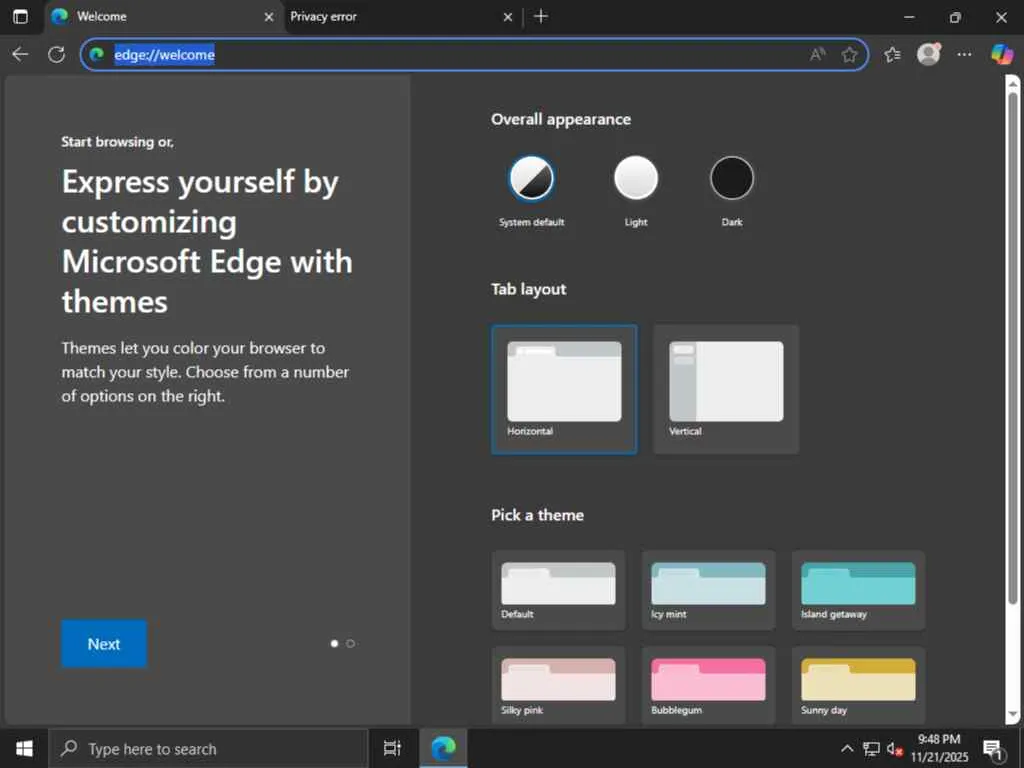Screen dimensions: 1024x768
Task: Choose the Vertical tab layout
Action: tap(726, 389)
